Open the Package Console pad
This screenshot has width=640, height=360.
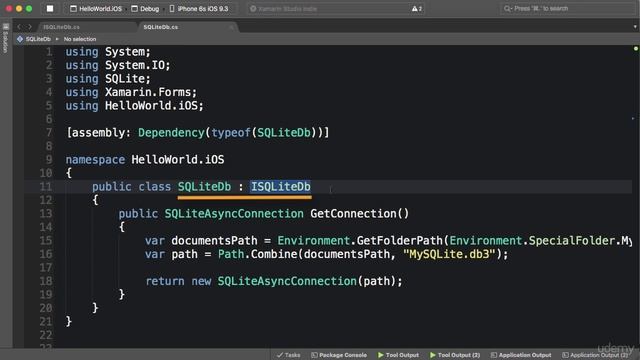click(339, 355)
